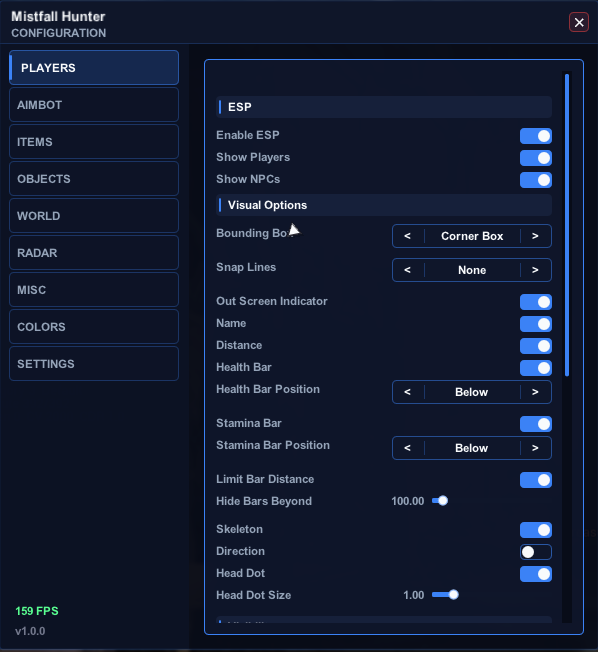Enable the Direction toggle
The width and height of the screenshot is (598, 652).
[x=536, y=552]
